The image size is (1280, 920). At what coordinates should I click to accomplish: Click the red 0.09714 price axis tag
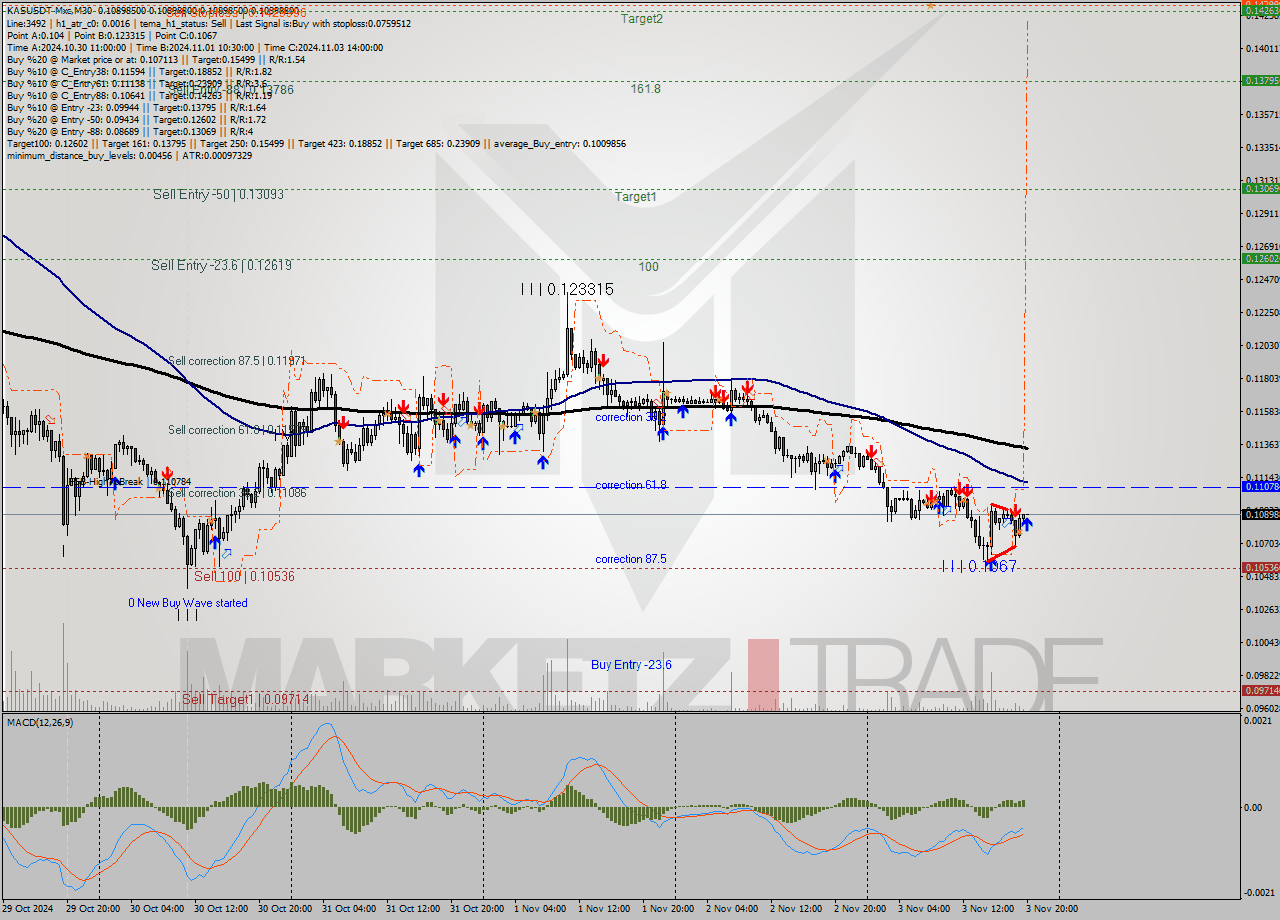click(1259, 691)
